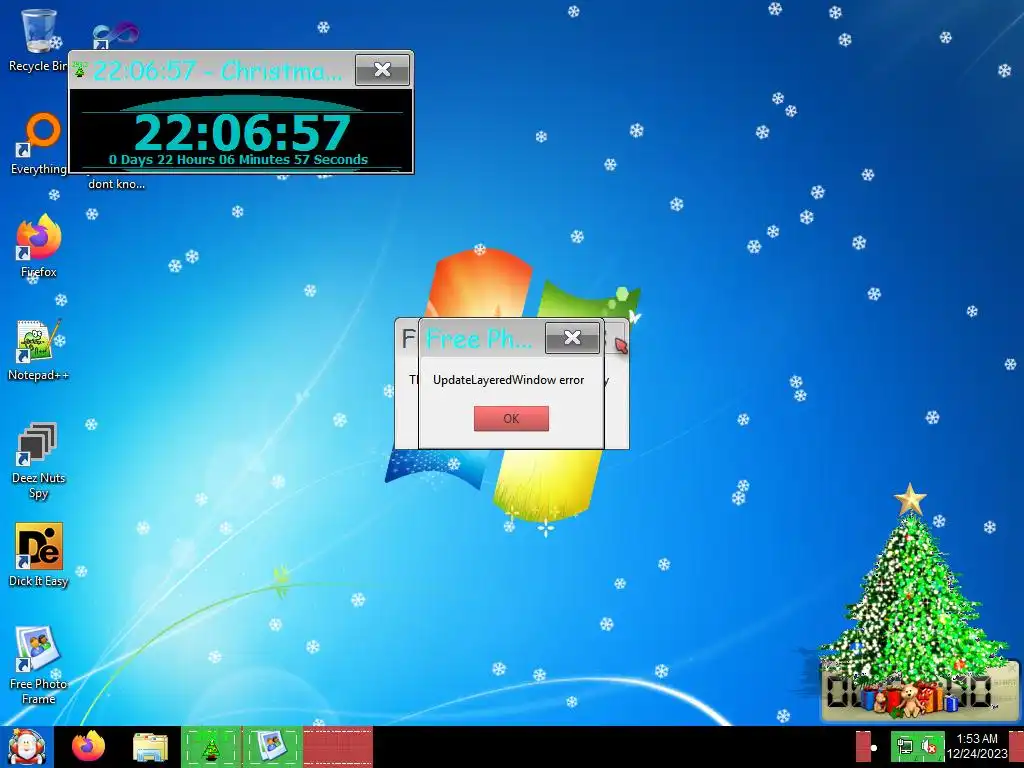Viewport: 1024px width, 768px height.
Task: Click the 'dont kno...' desktop icon label
Action: pyautogui.click(x=116, y=184)
